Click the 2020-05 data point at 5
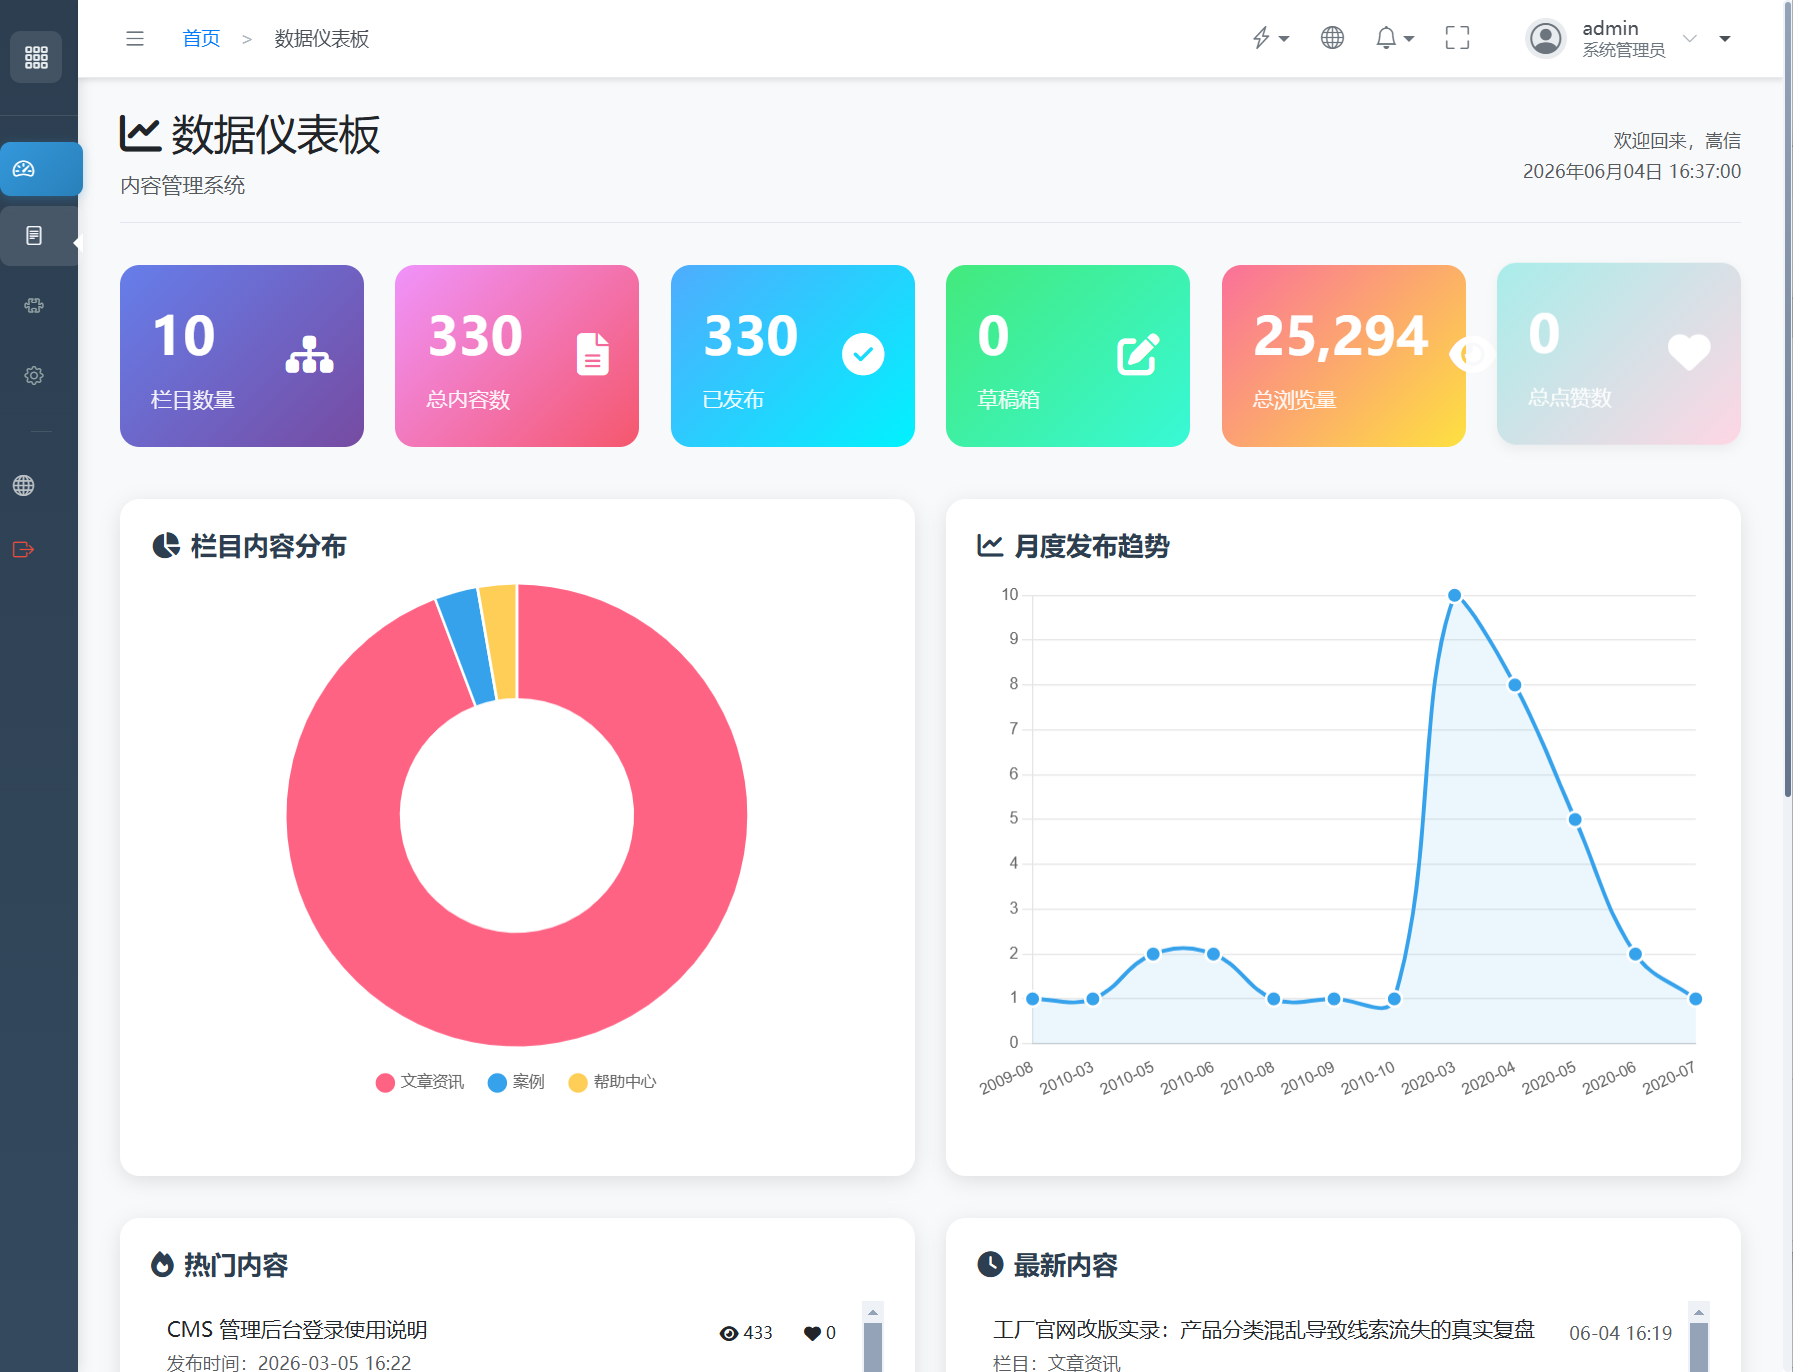Image resolution: width=1793 pixels, height=1372 pixels. click(1575, 819)
